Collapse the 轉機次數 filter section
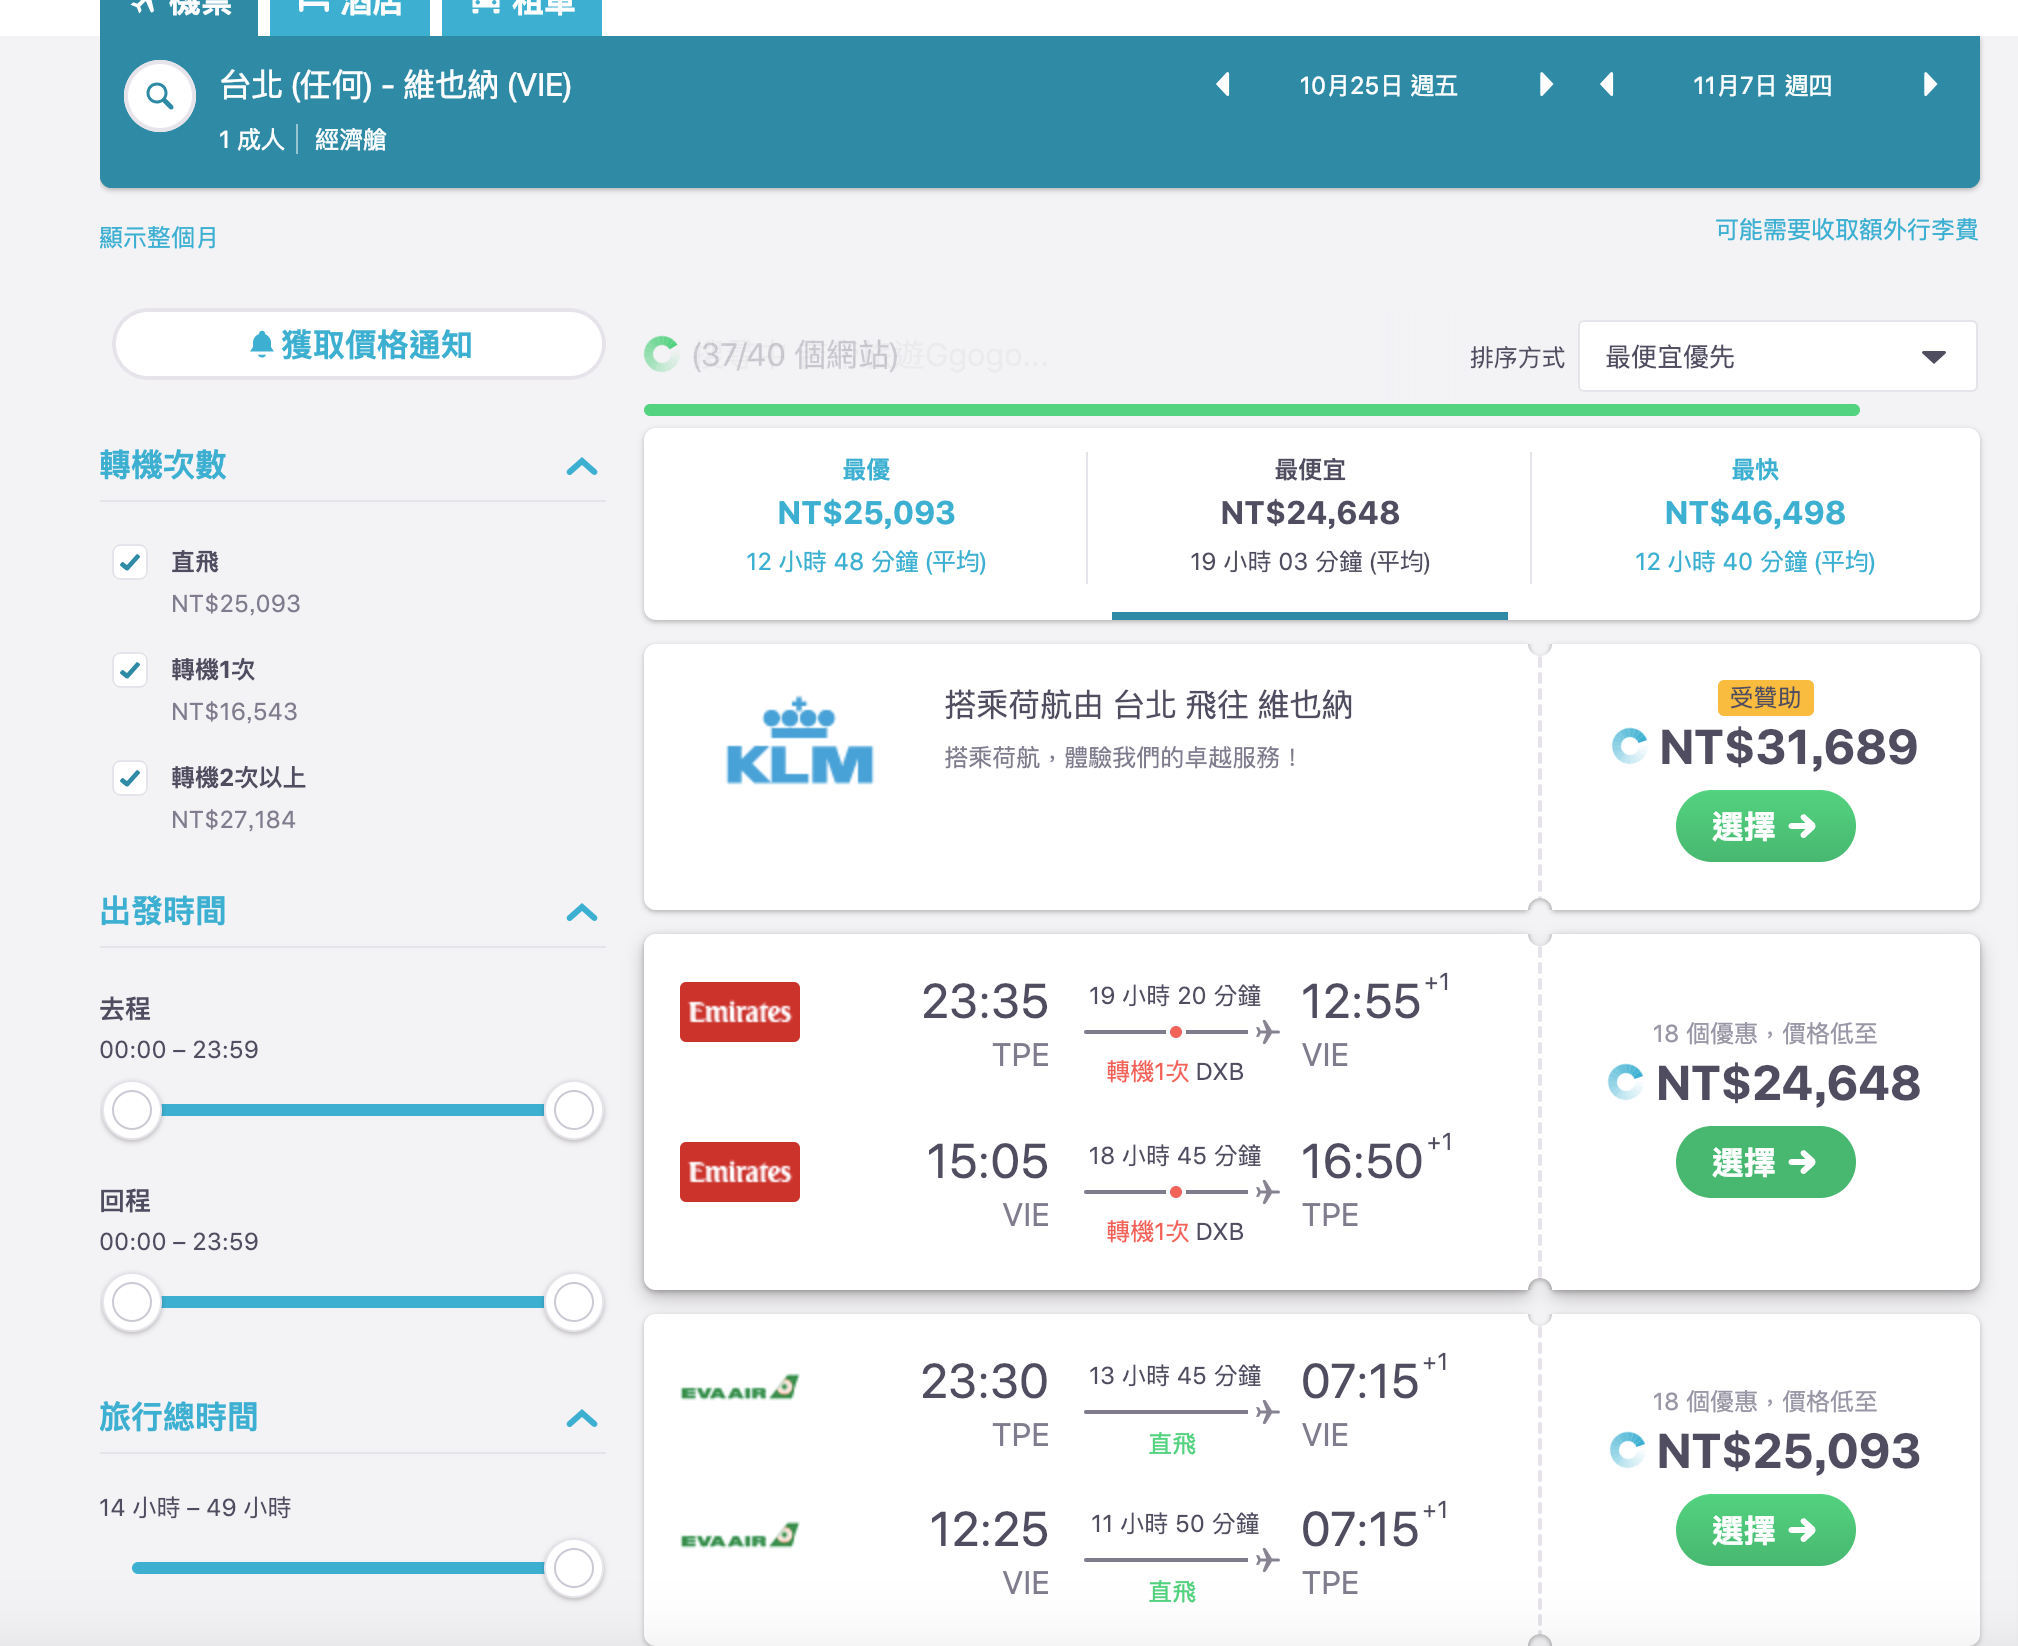 point(582,467)
